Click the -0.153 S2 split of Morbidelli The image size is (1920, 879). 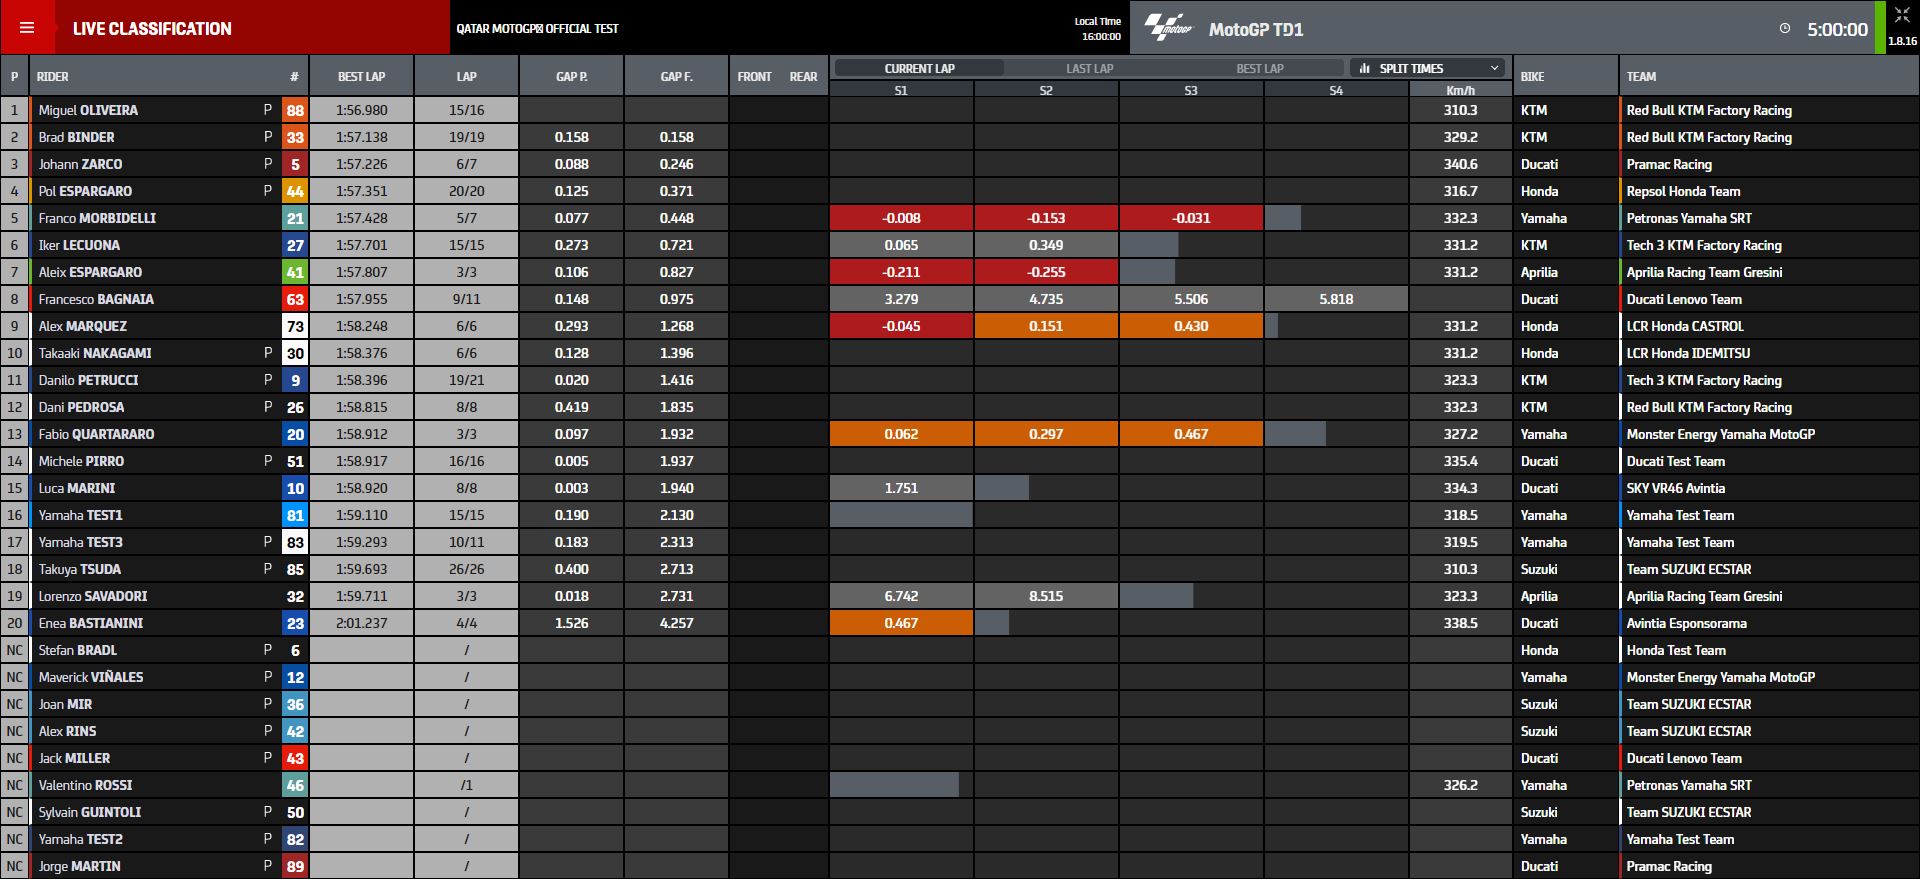pos(1046,218)
